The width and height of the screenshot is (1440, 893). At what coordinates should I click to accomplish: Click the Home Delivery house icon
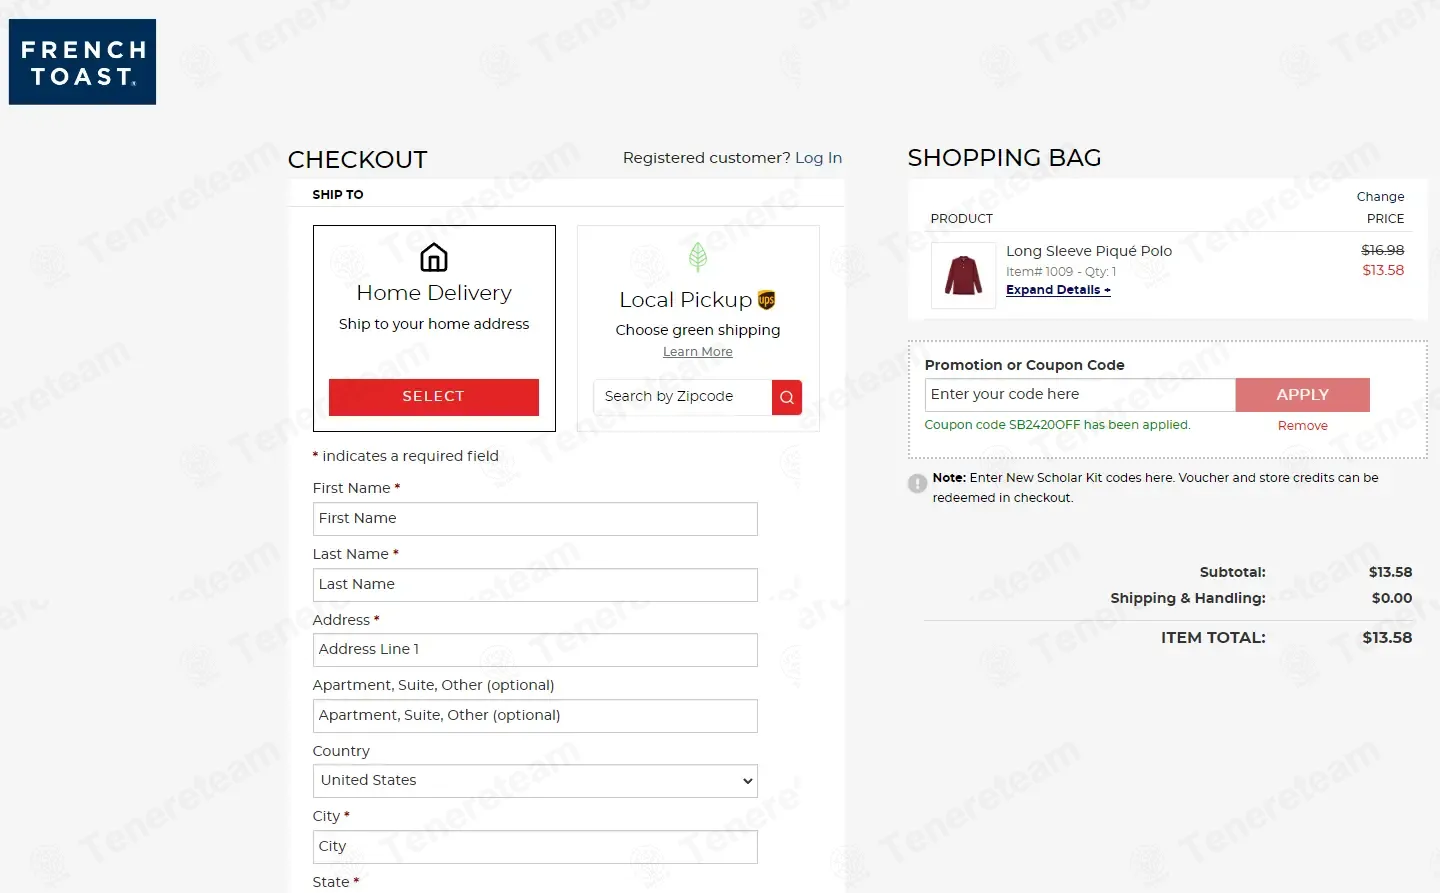[x=433, y=258]
